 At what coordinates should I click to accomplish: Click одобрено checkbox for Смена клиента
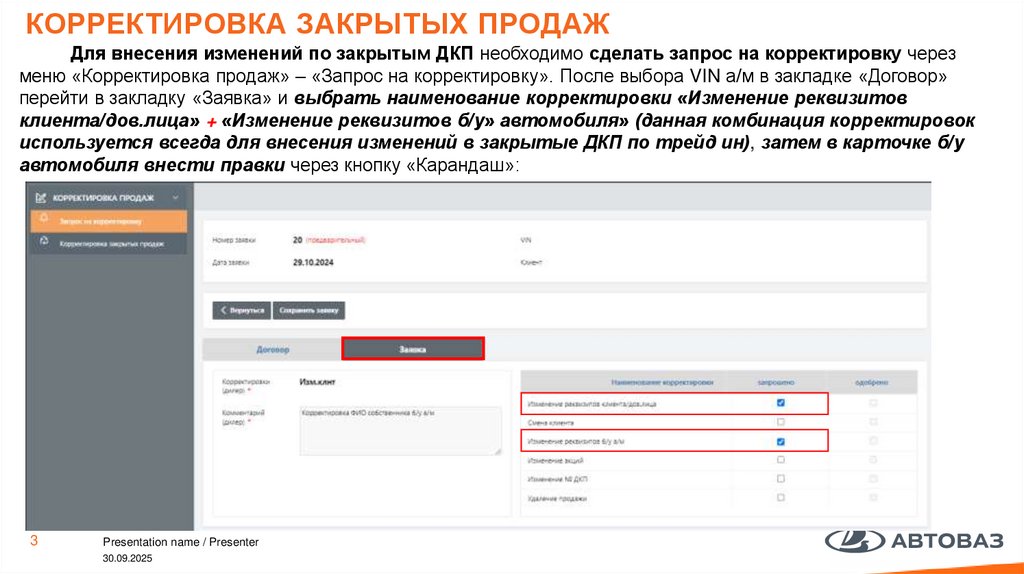click(873, 422)
